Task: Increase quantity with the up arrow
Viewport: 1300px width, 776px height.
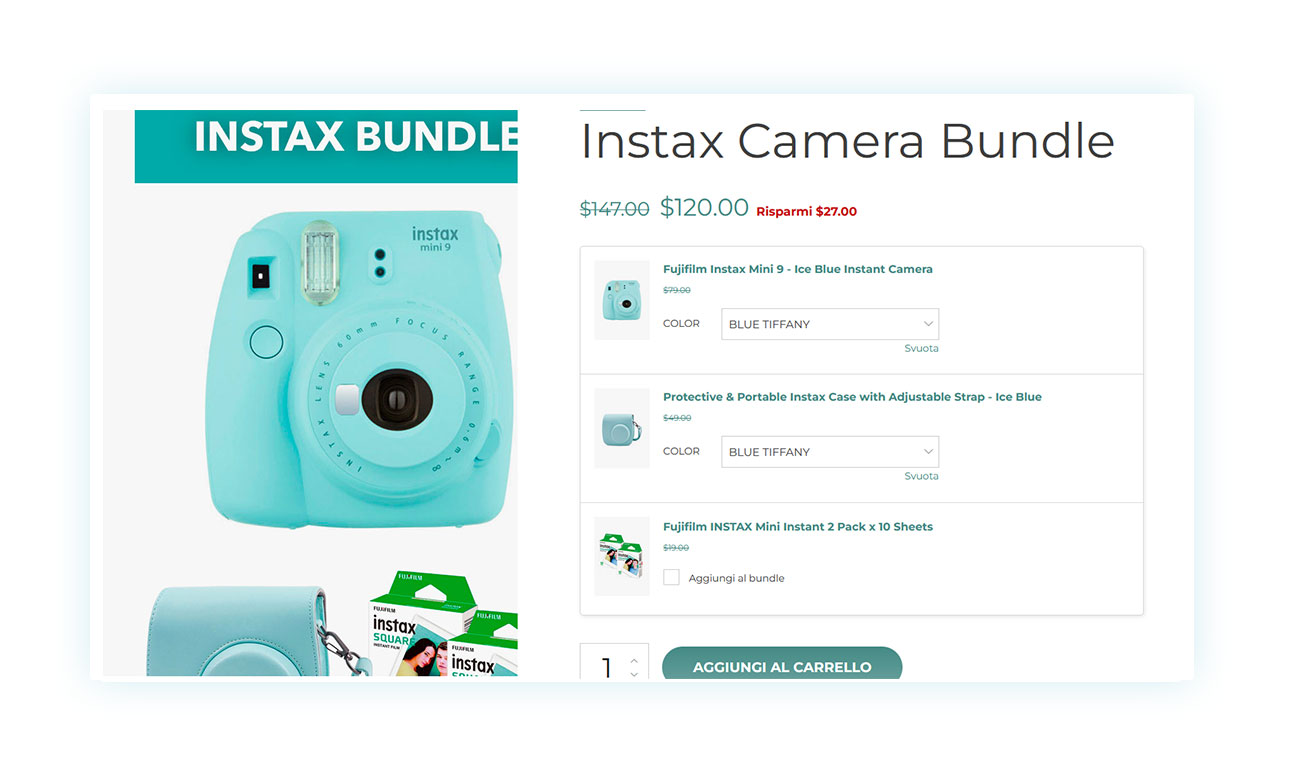Action: click(633, 660)
